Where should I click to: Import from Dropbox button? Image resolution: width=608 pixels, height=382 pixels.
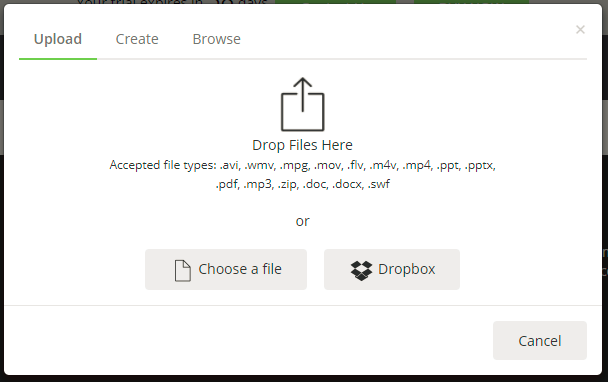392,269
